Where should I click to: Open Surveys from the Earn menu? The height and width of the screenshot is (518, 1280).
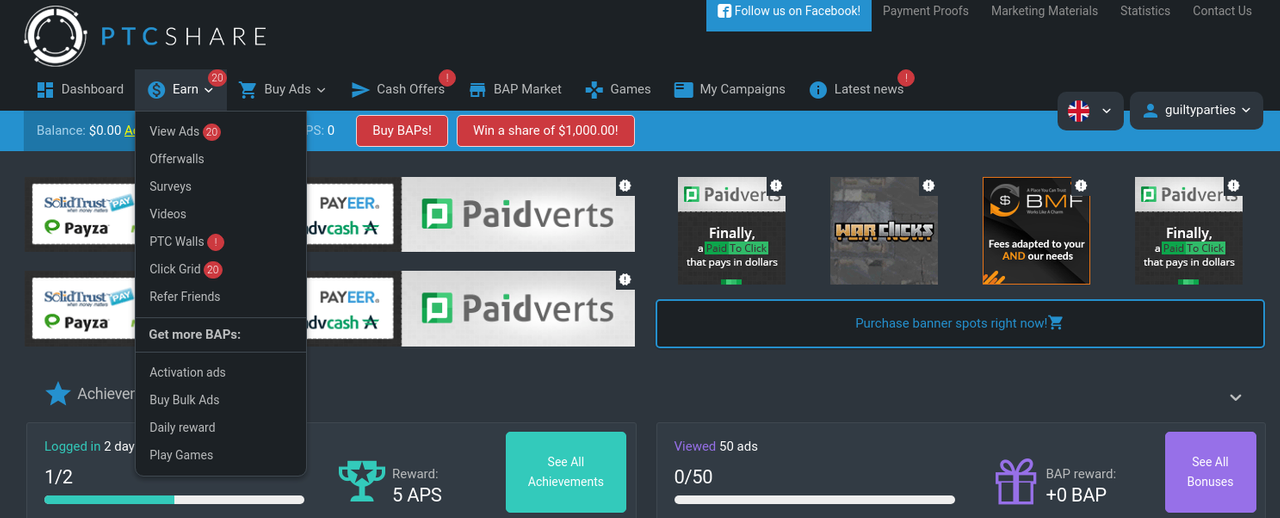pos(170,186)
